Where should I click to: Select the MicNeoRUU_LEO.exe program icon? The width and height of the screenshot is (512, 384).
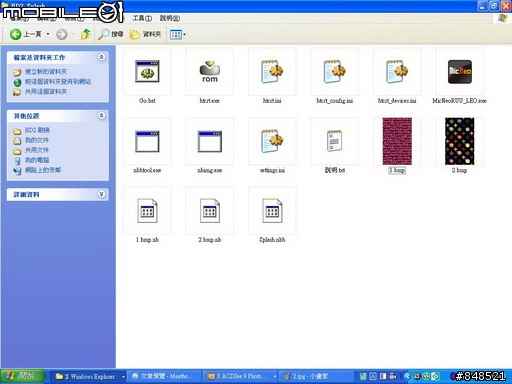coord(459,71)
